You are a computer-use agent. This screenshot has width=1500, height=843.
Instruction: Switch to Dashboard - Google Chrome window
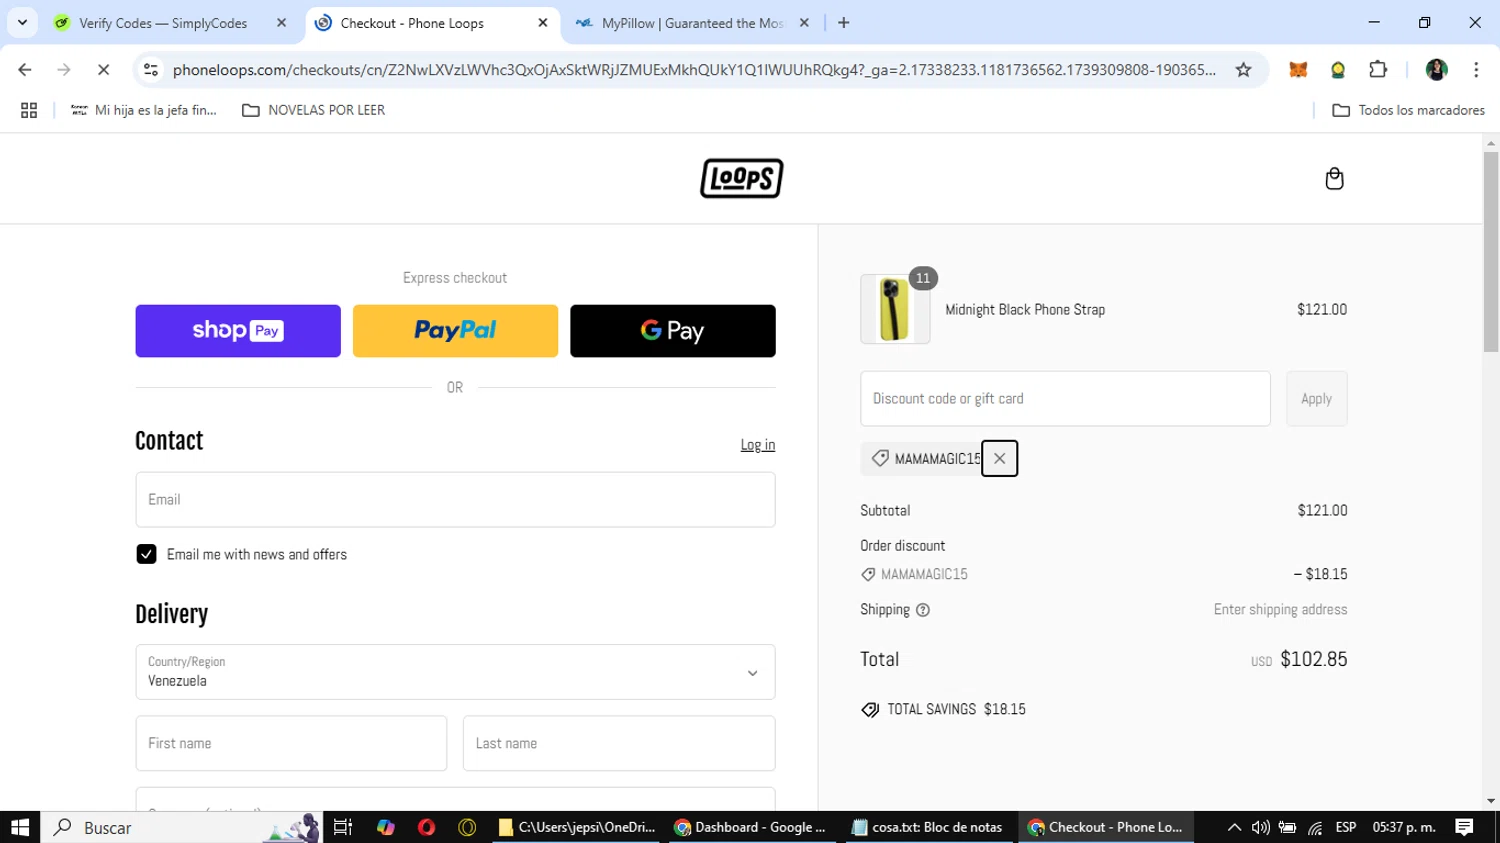(751, 827)
